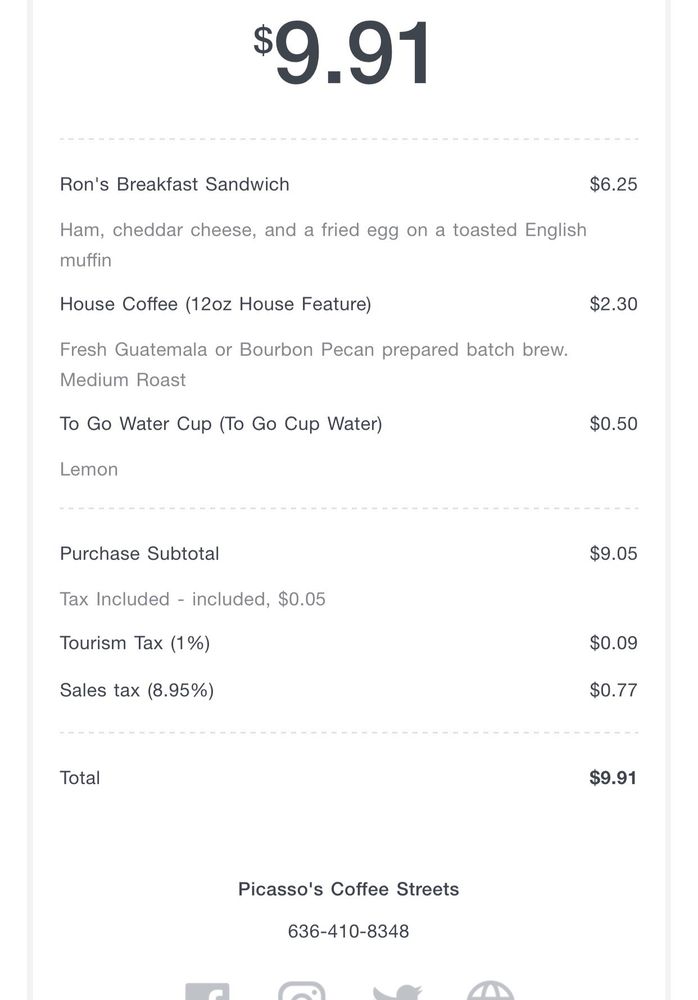Open the Twitter bird icon

pos(397,992)
